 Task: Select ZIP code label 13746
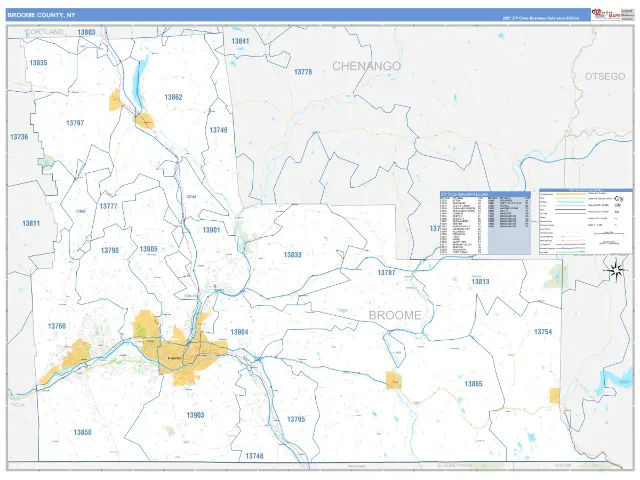[x=218, y=130]
